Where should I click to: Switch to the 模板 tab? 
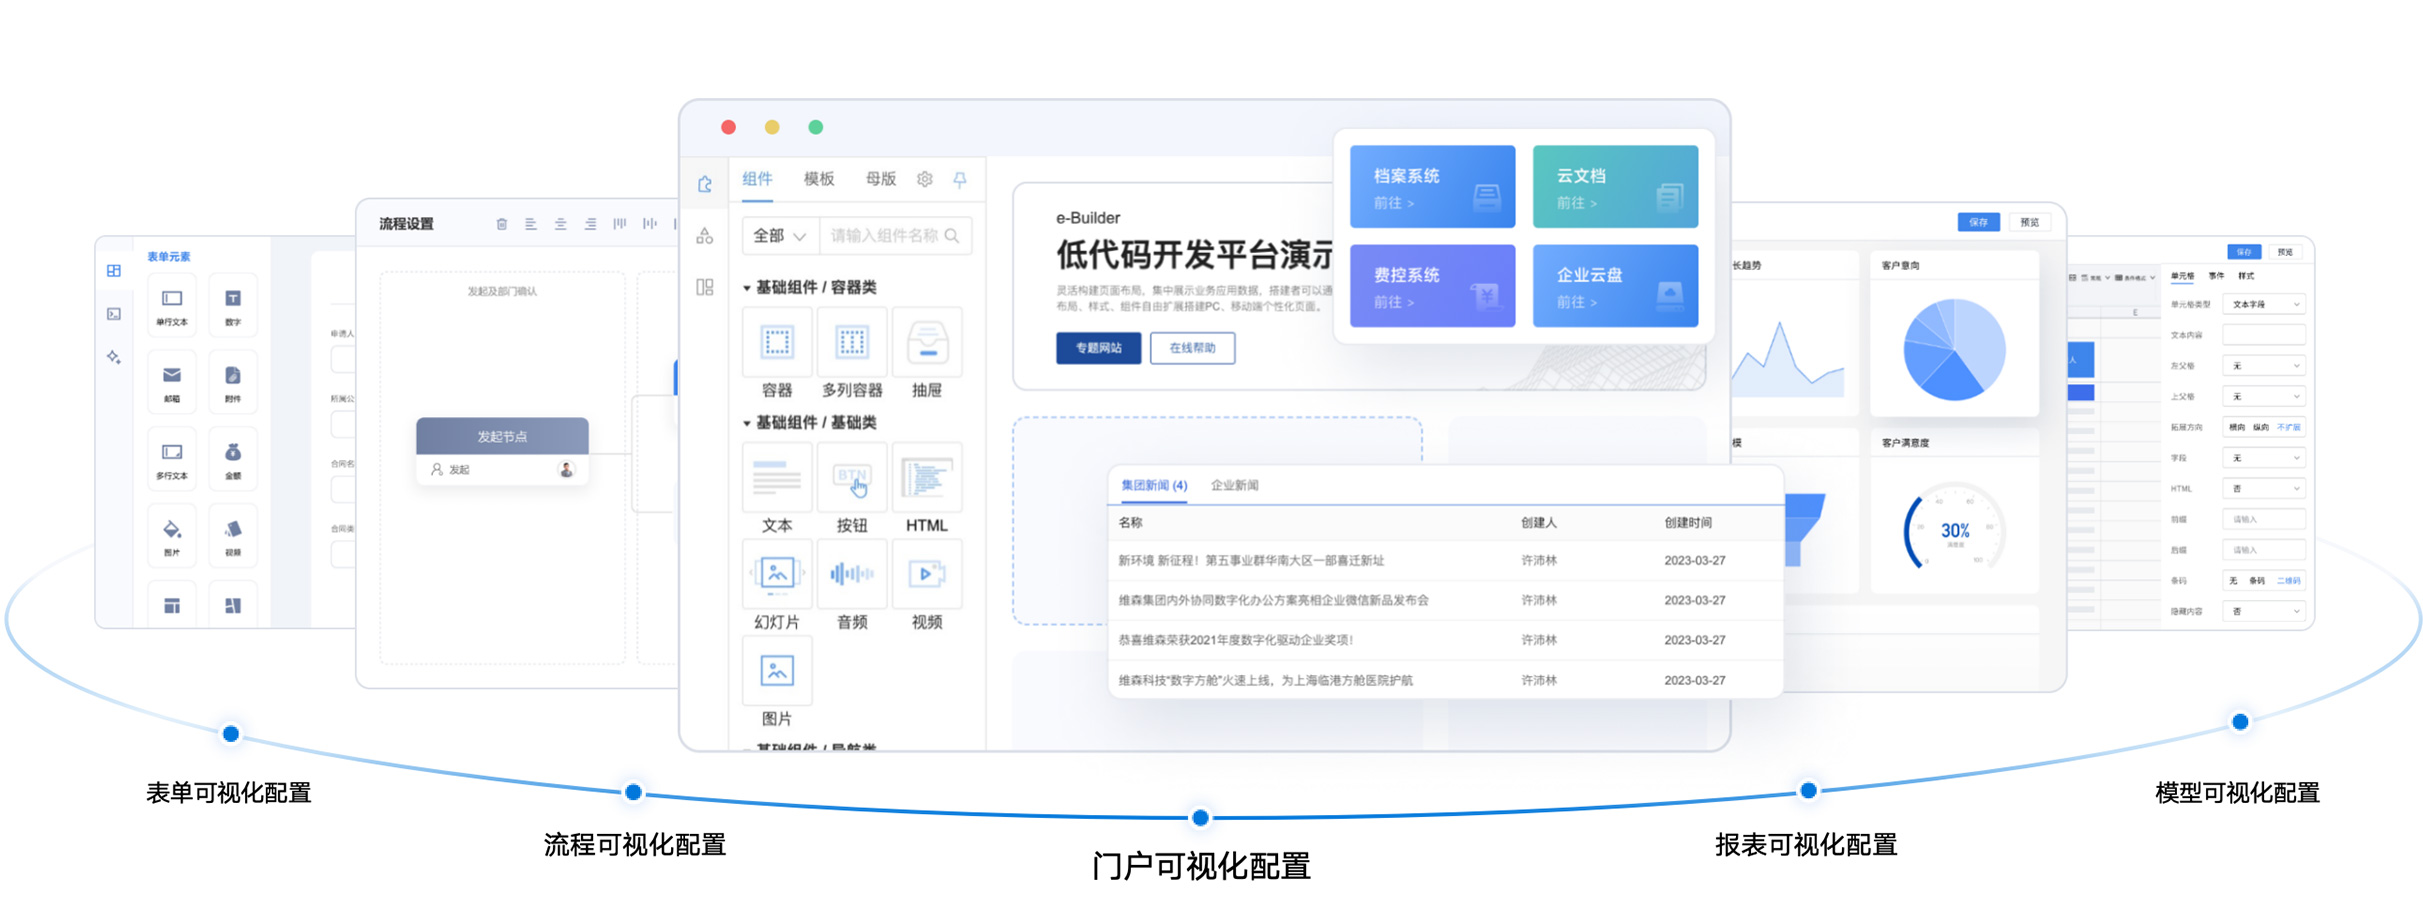coord(818,179)
